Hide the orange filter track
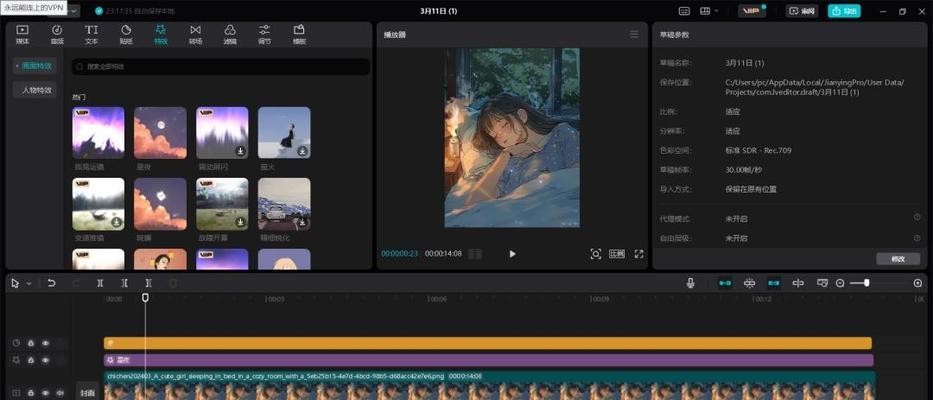Screen dimensions: 933x400 (45, 343)
